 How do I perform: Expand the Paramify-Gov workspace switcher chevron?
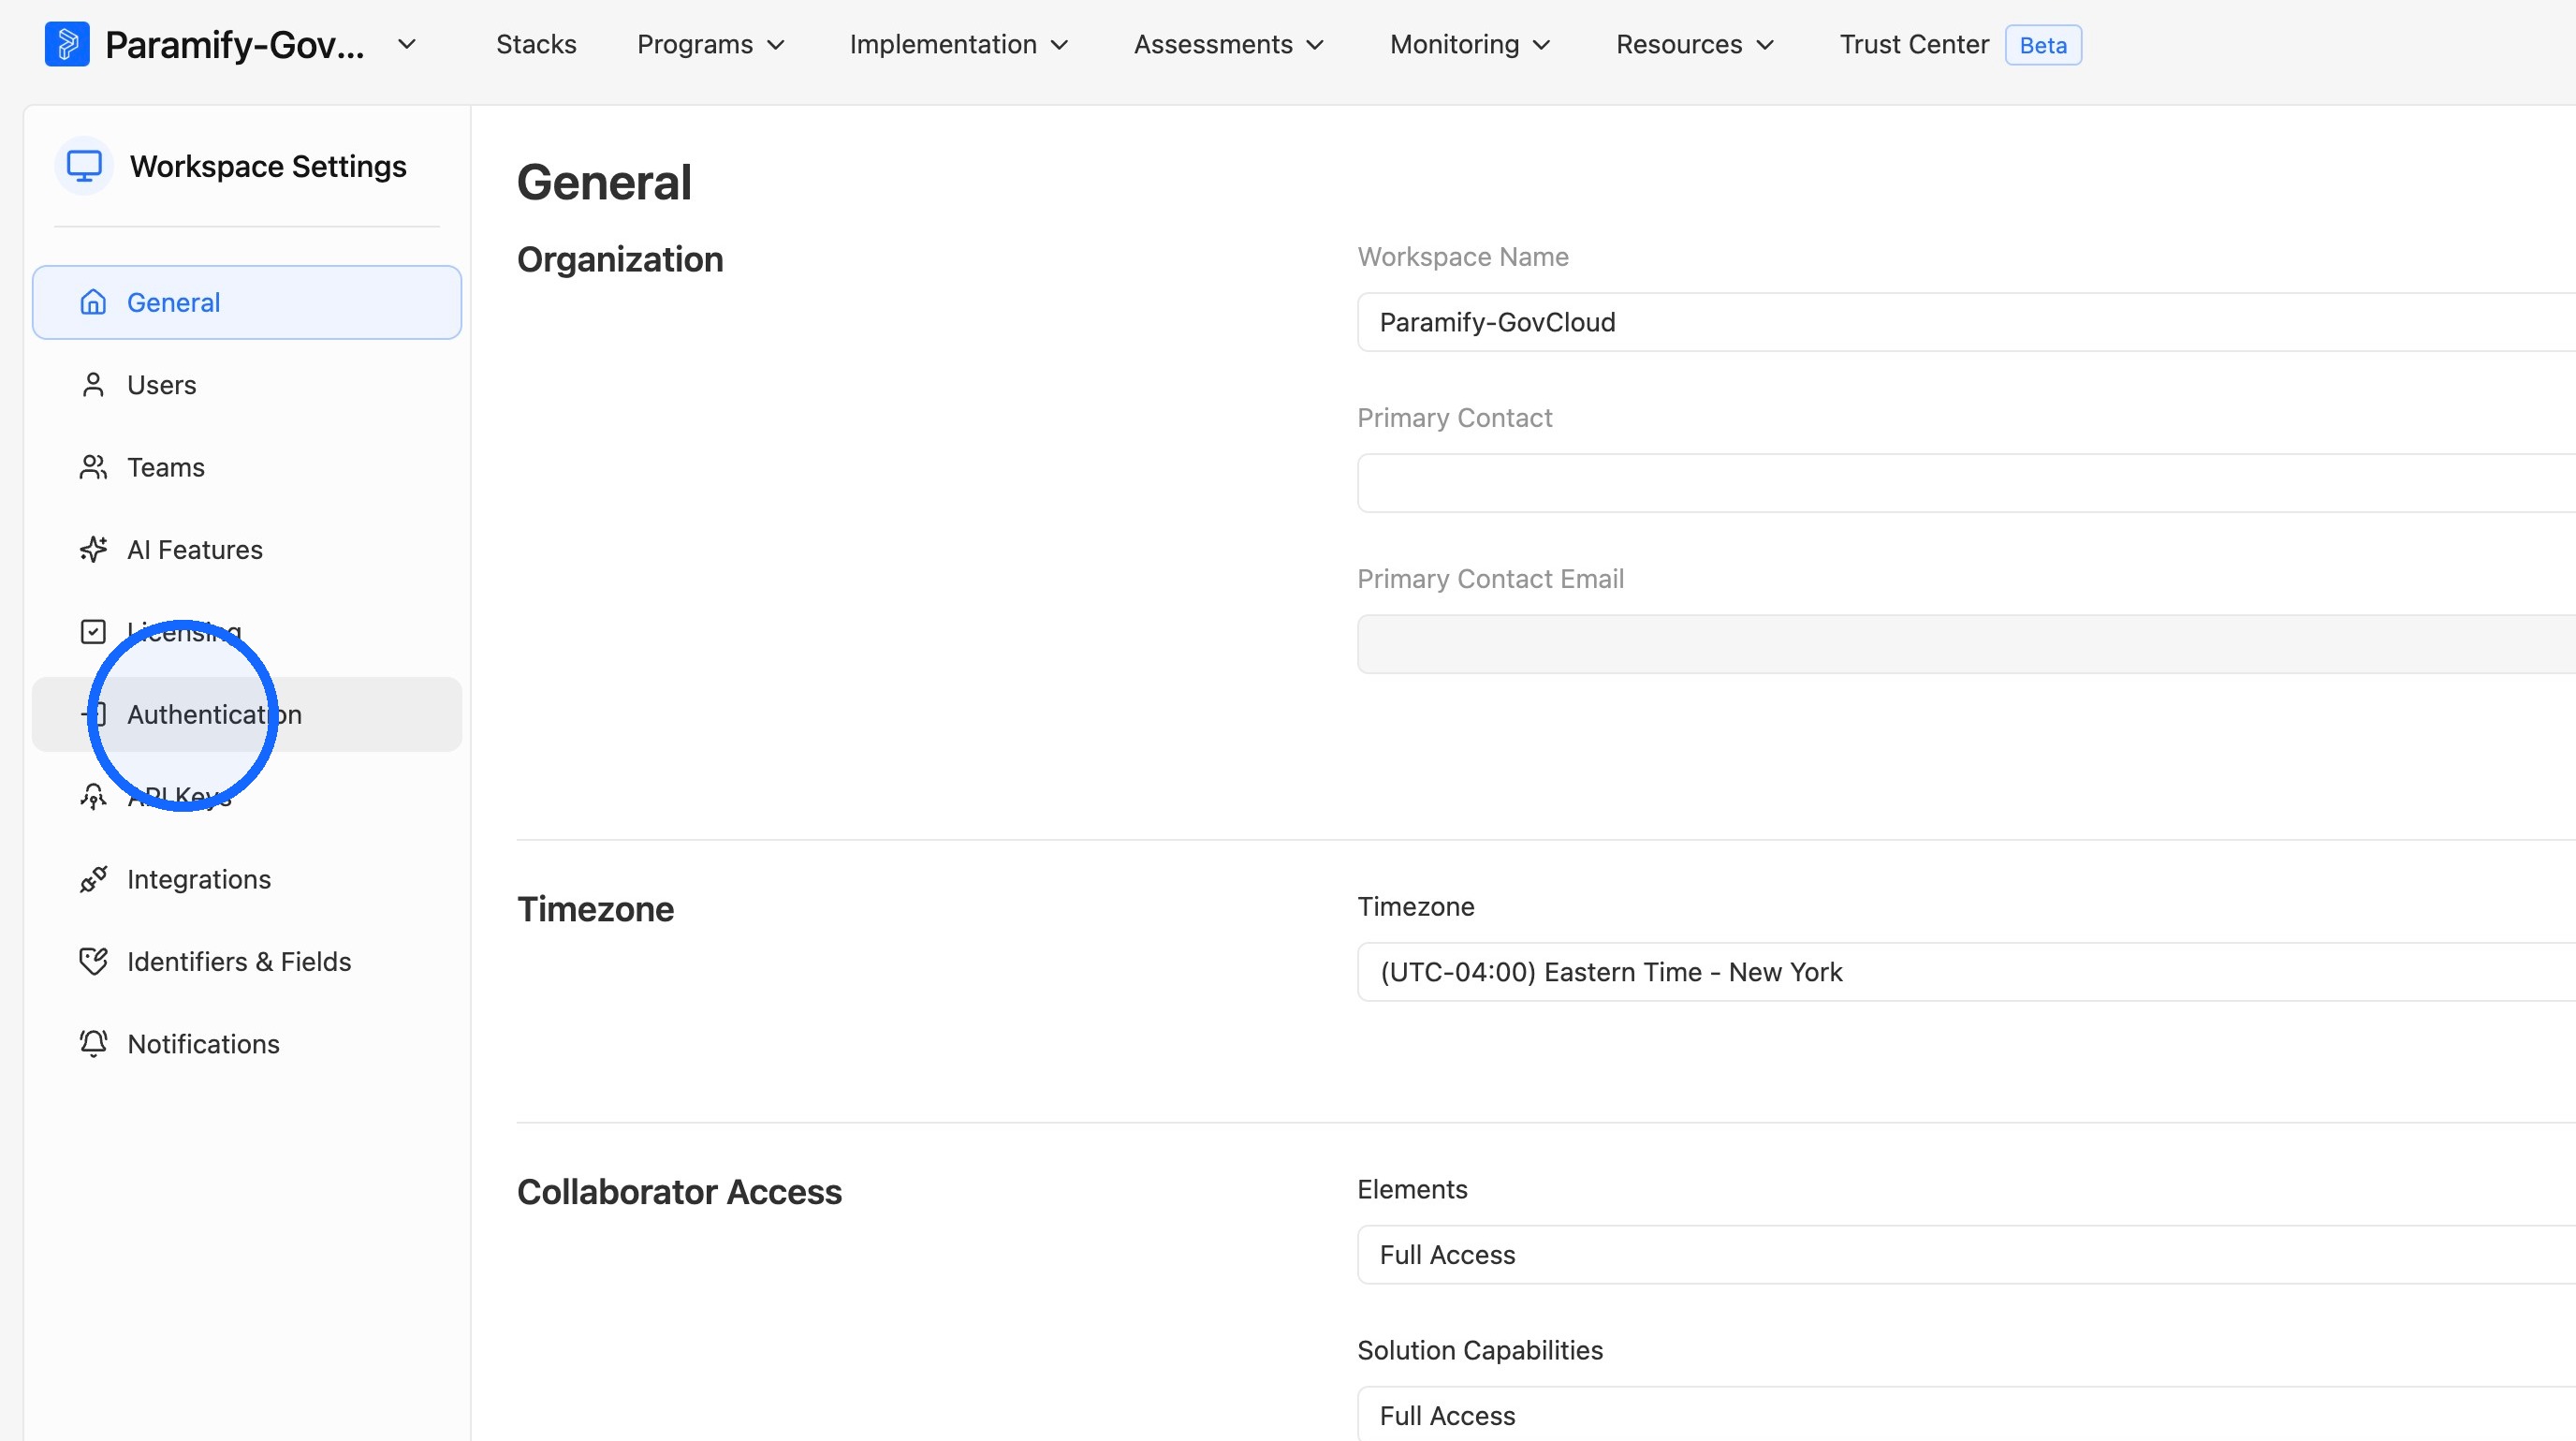tap(406, 44)
